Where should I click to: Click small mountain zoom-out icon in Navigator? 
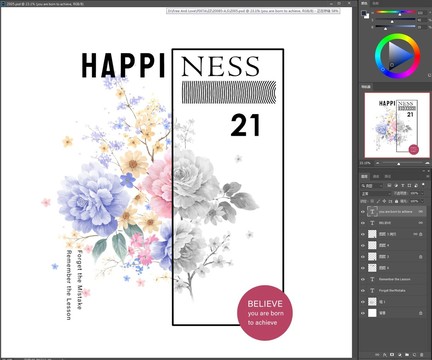tap(378, 163)
